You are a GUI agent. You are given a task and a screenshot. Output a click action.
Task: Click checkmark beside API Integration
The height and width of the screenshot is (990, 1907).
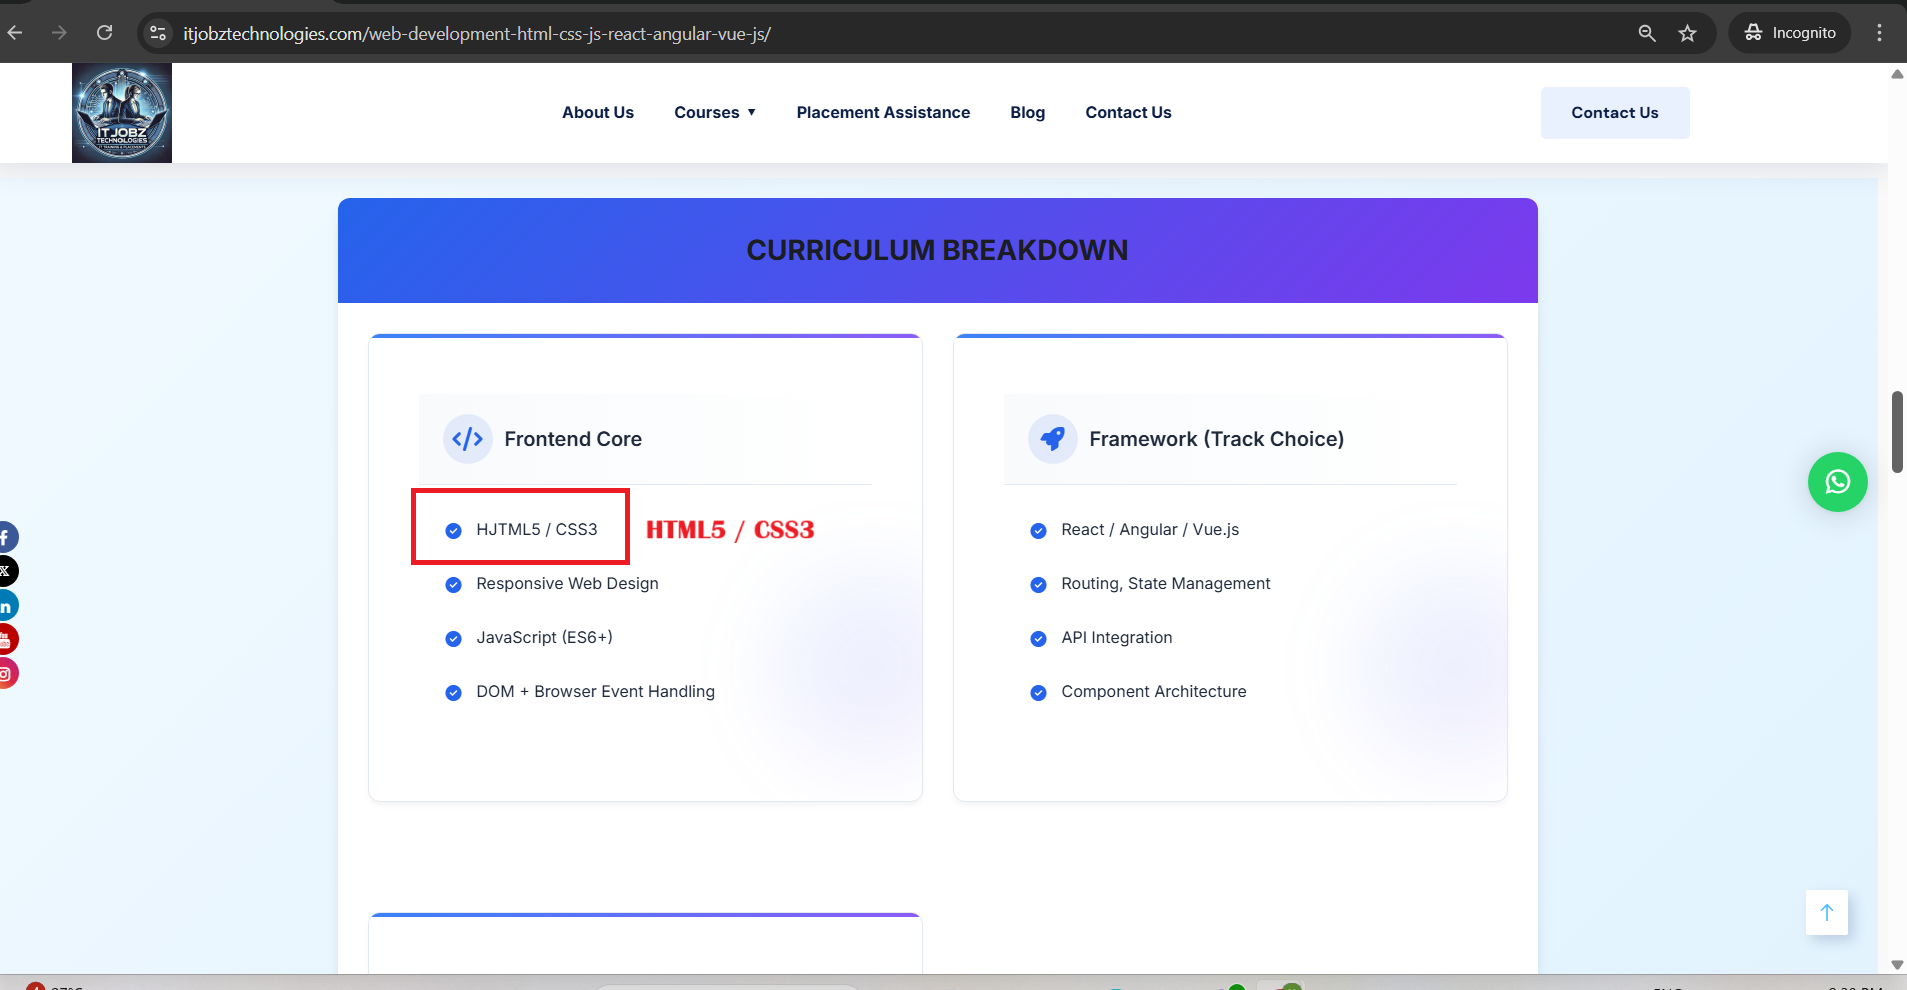click(x=1038, y=639)
